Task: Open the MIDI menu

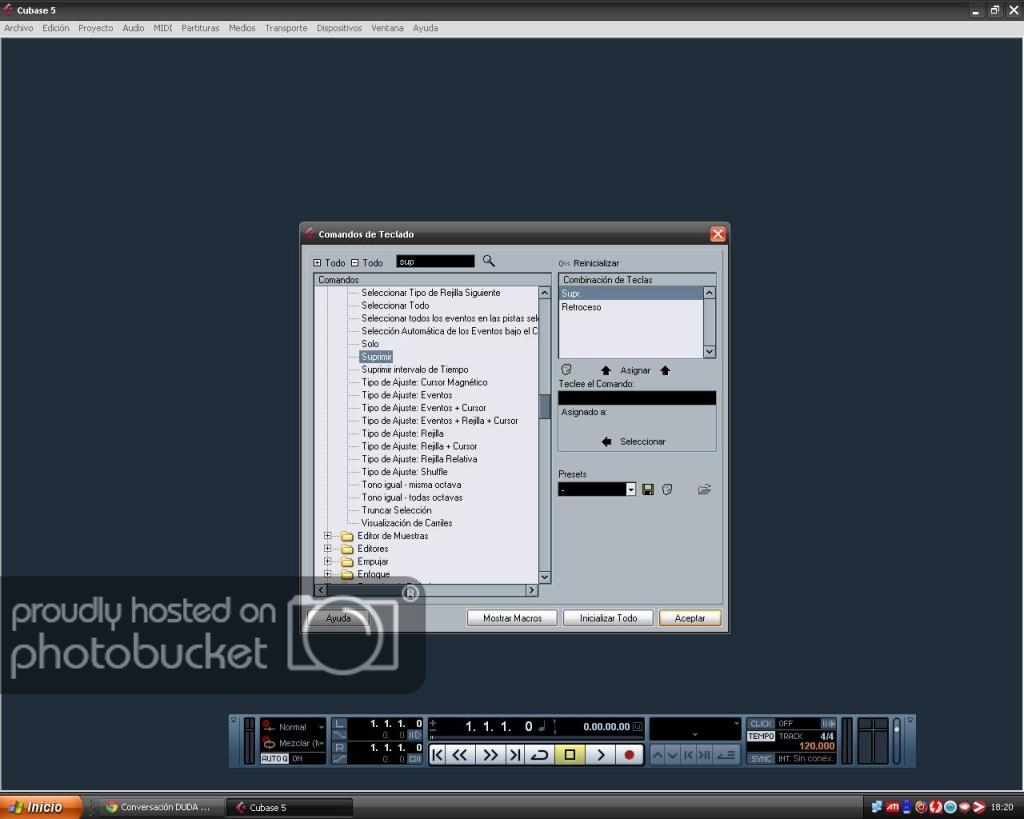Action: click(x=163, y=28)
